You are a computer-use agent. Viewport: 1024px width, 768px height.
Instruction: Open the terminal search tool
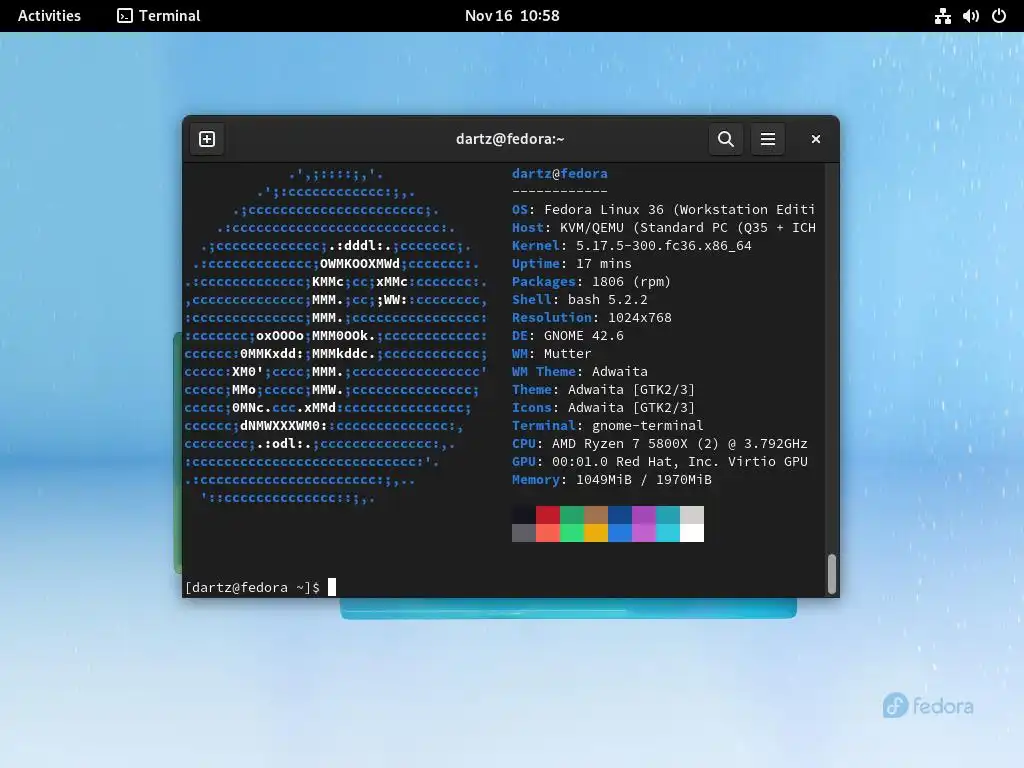click(726, 139)
